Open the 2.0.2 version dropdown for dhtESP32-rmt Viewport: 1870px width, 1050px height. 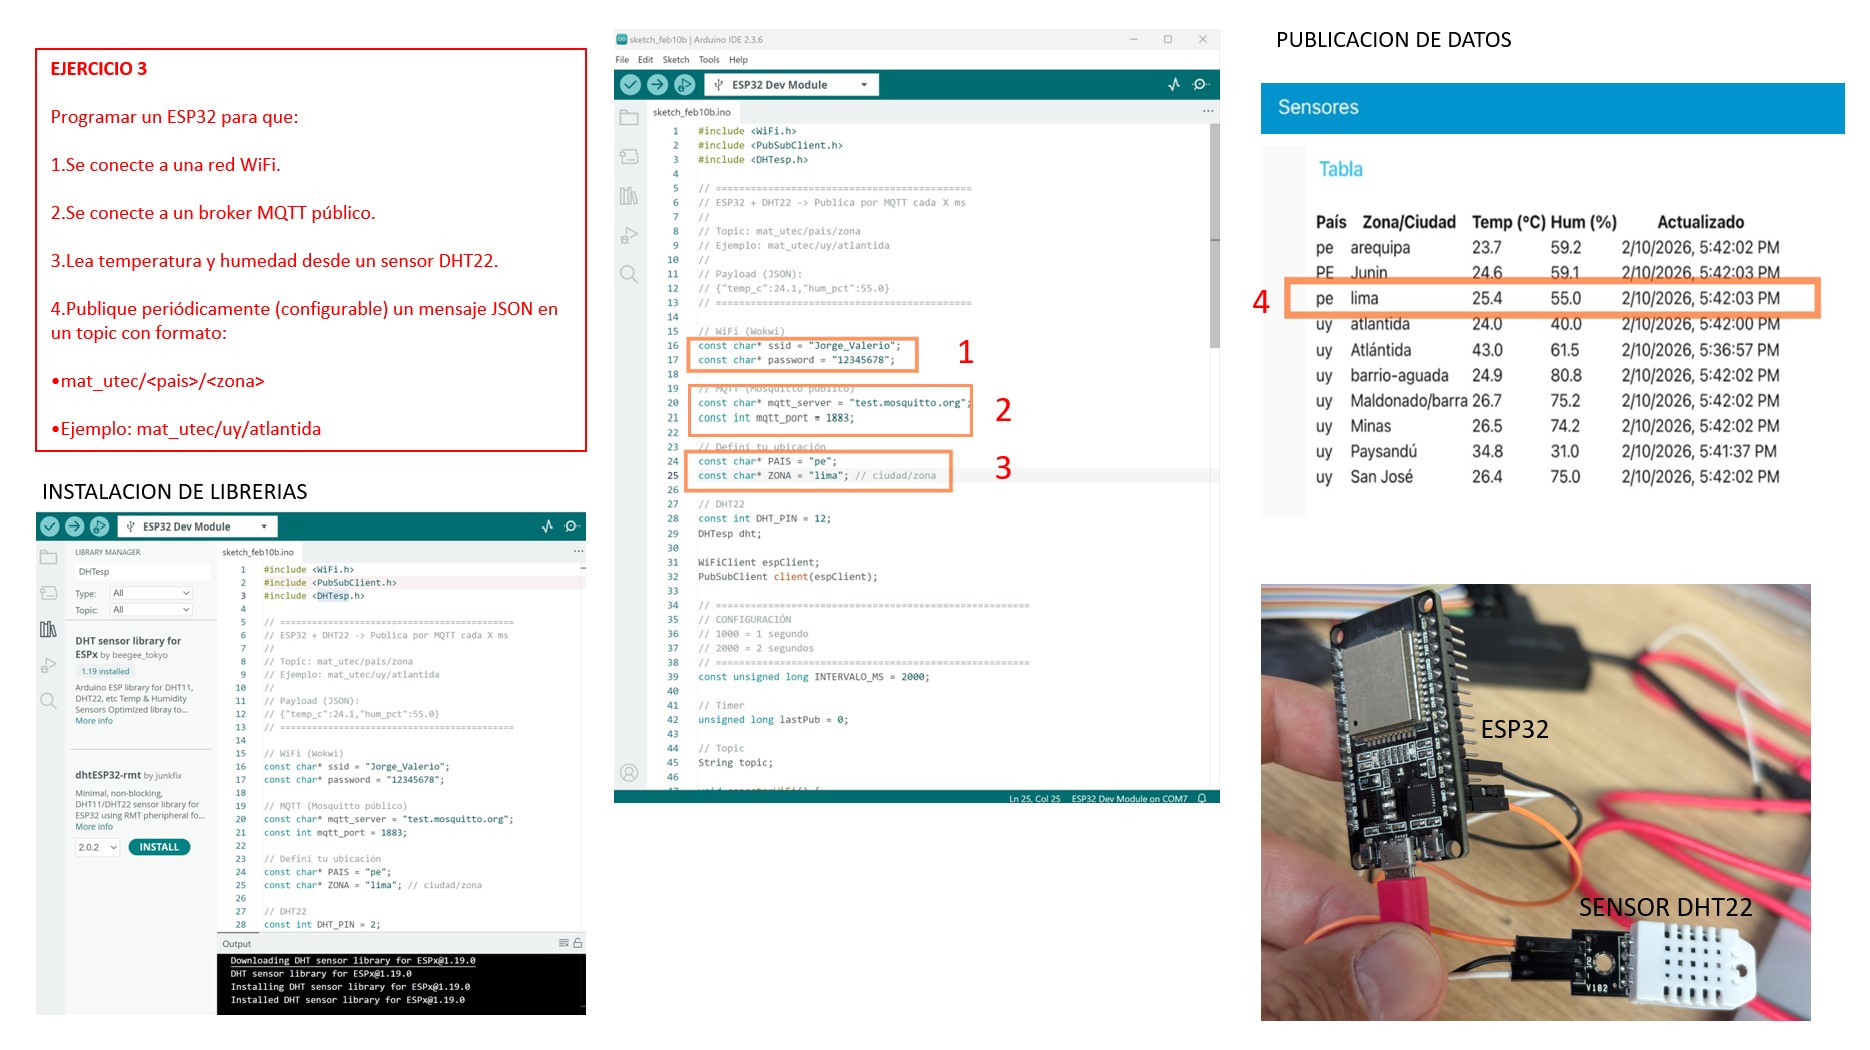pyautogui.click(x=97, y=847)
